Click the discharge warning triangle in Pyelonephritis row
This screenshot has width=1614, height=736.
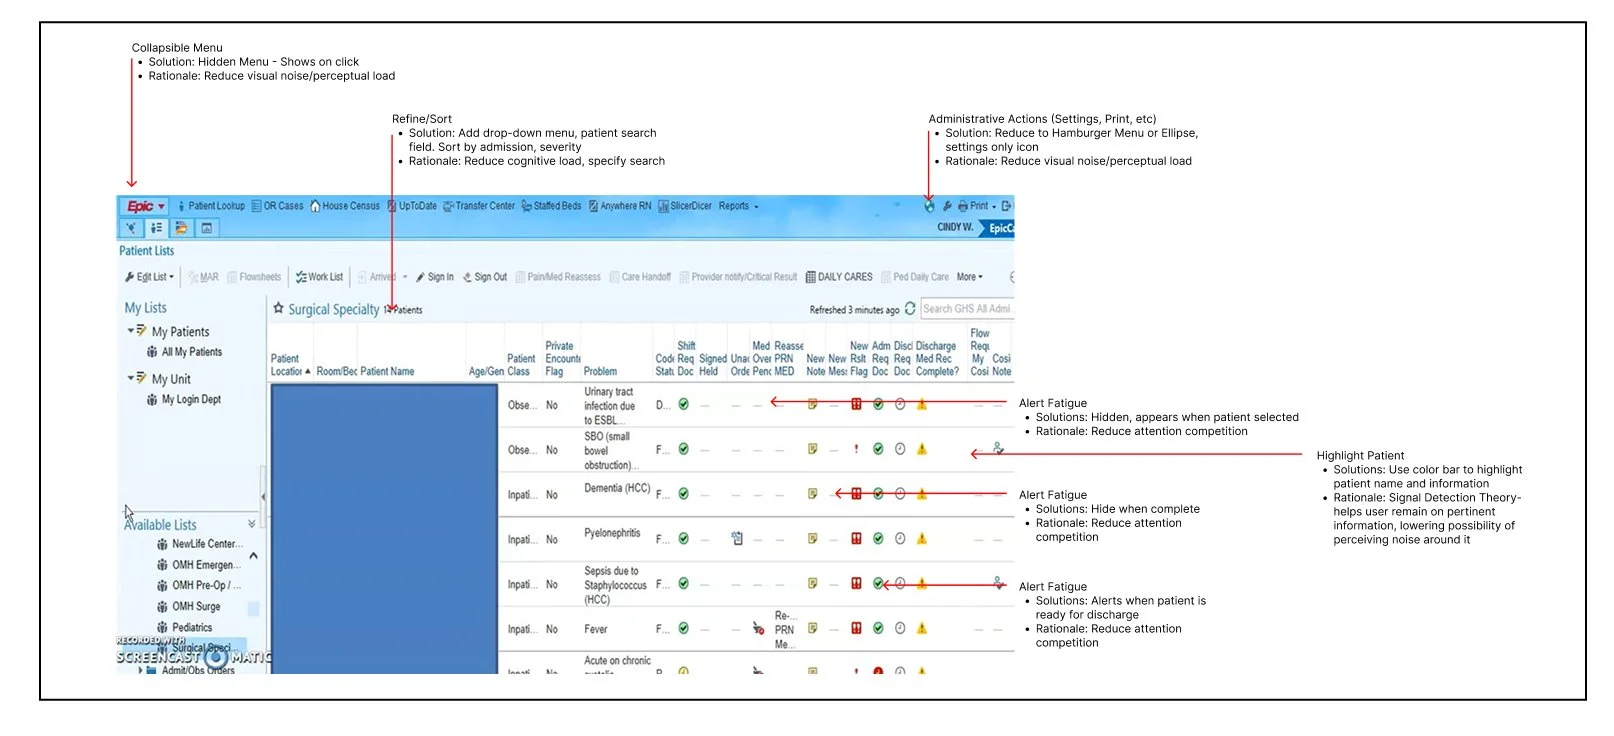point(922,539)
